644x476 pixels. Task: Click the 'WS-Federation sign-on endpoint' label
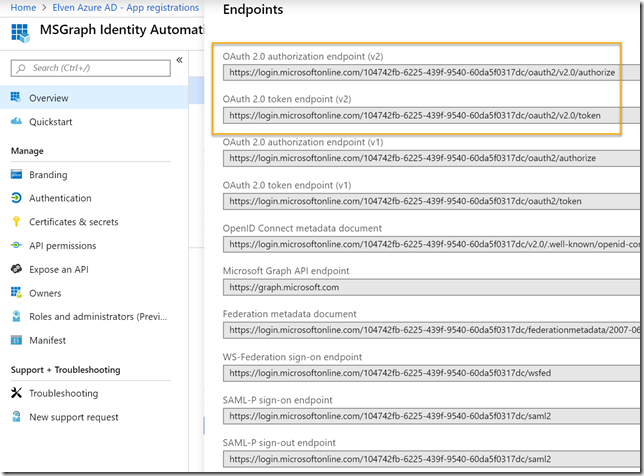[x=292, y=357]
